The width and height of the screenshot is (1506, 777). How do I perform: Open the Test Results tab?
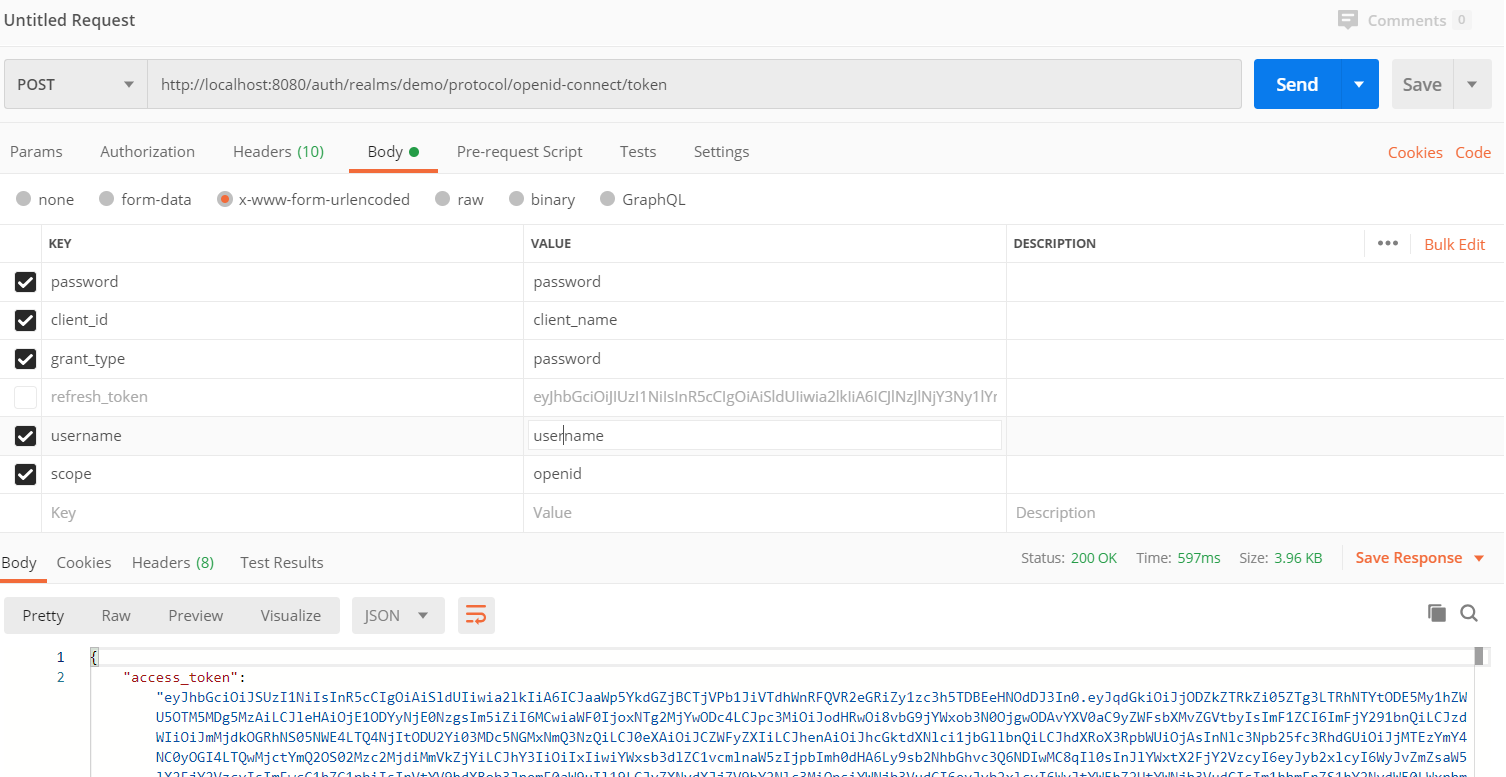pyautogui.click(x=282, y=563)
